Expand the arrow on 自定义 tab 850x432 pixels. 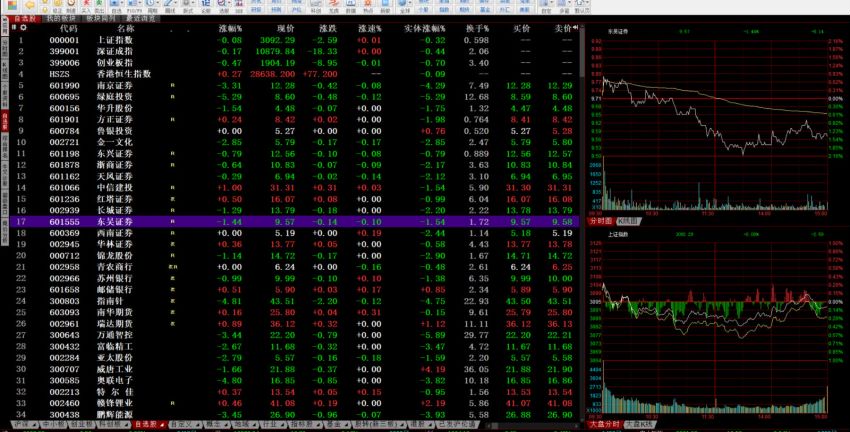pos(199,425)
